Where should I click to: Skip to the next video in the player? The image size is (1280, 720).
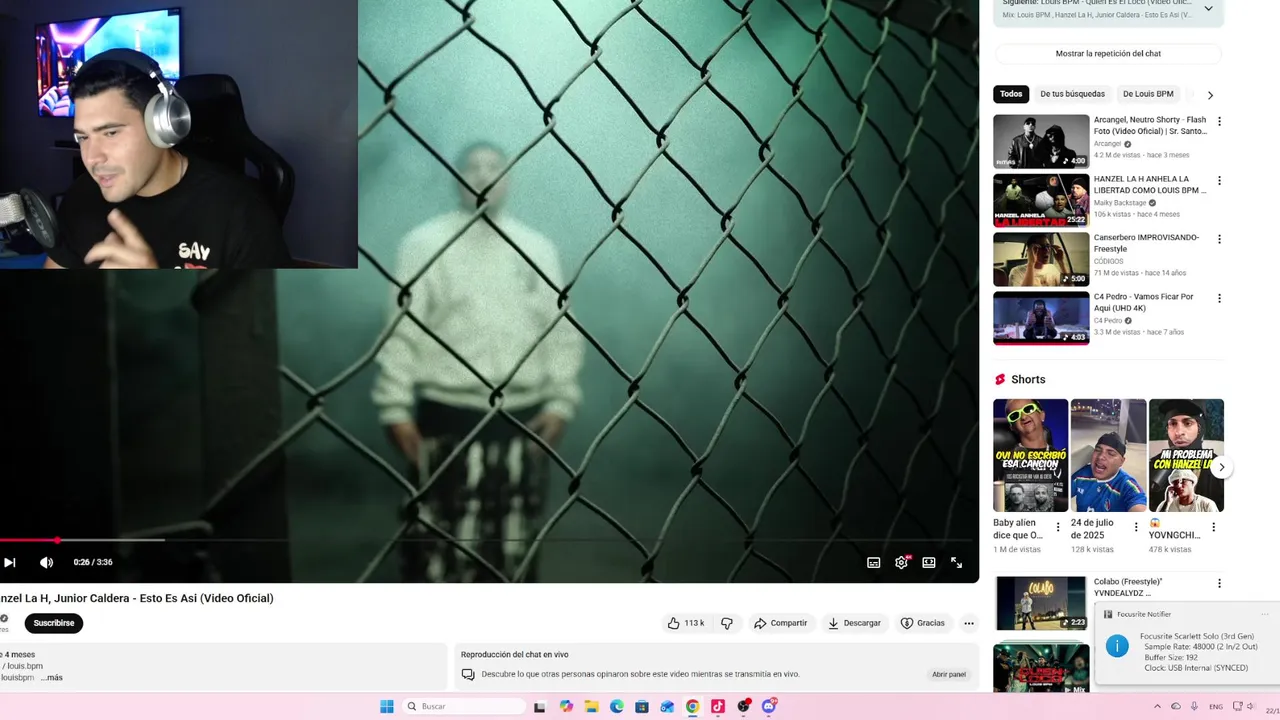coord(9,562)
